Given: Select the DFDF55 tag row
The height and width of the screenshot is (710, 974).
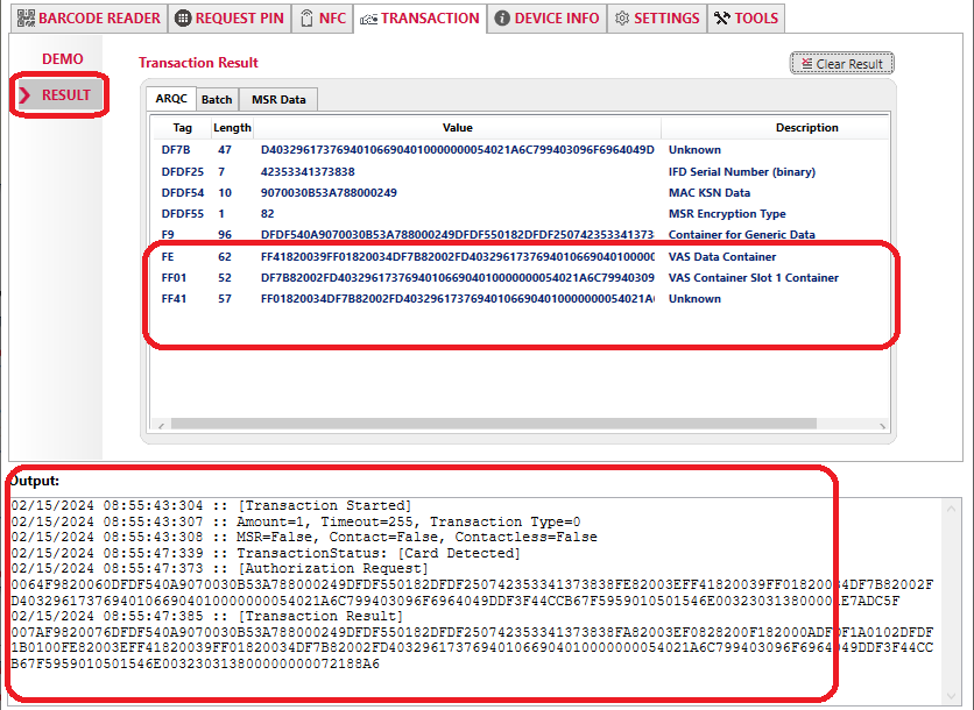Looking at the screenshot, I should pyautogui.click(x=521, y=214).
